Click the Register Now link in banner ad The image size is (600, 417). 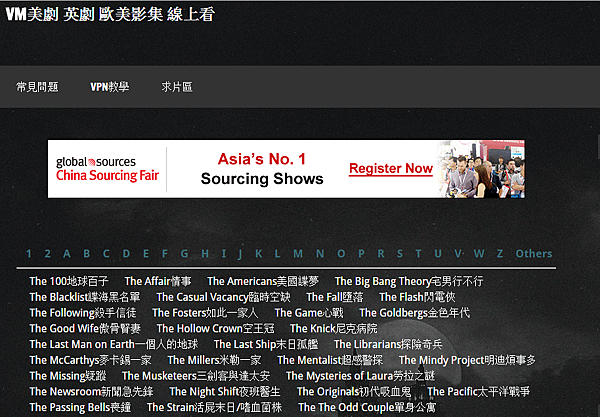coord(391,168)
